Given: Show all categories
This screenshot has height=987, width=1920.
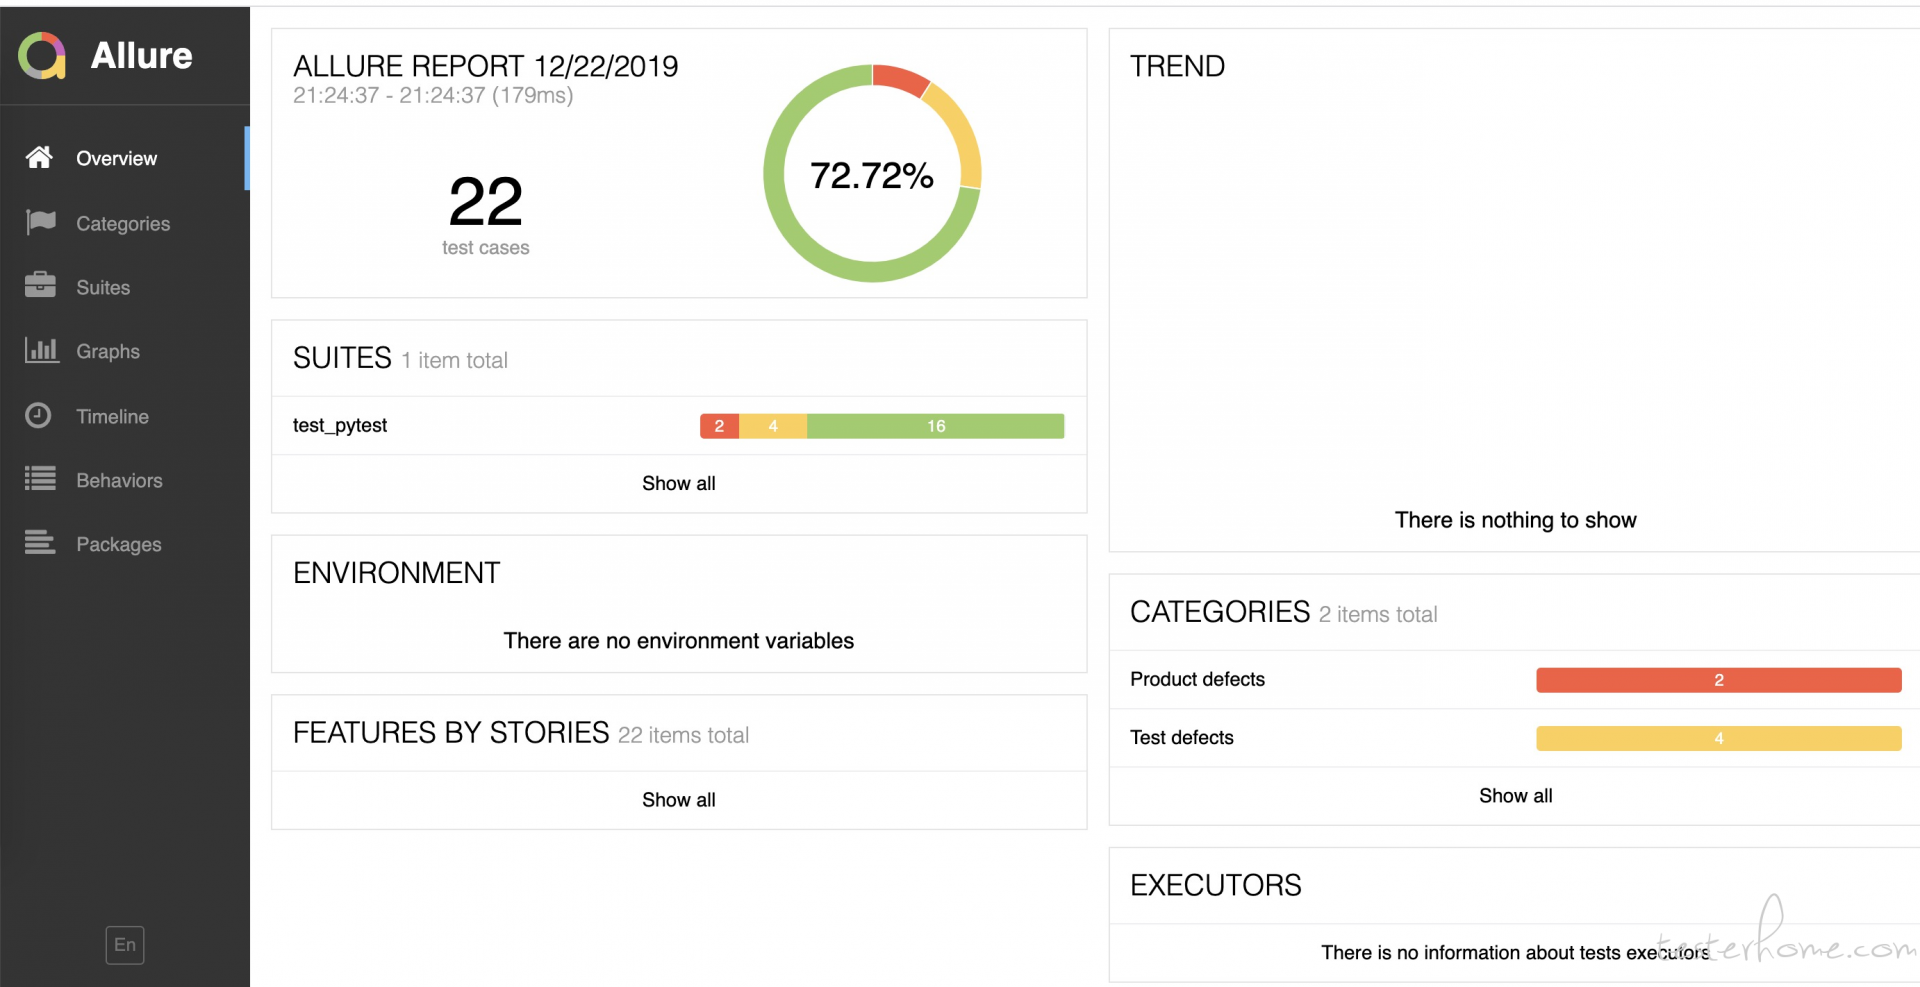Looking at the screenshot, I should click(x=1516, y=795).
